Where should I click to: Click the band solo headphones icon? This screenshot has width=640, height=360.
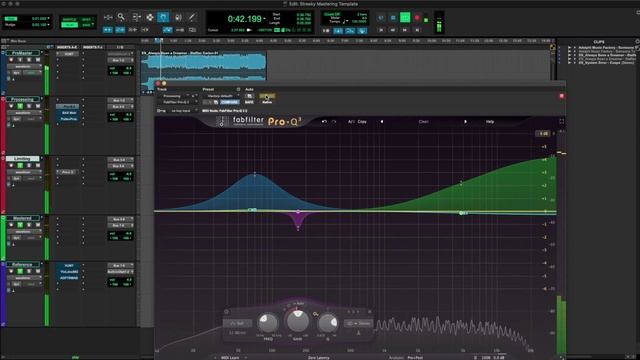[x=358, y=333]
